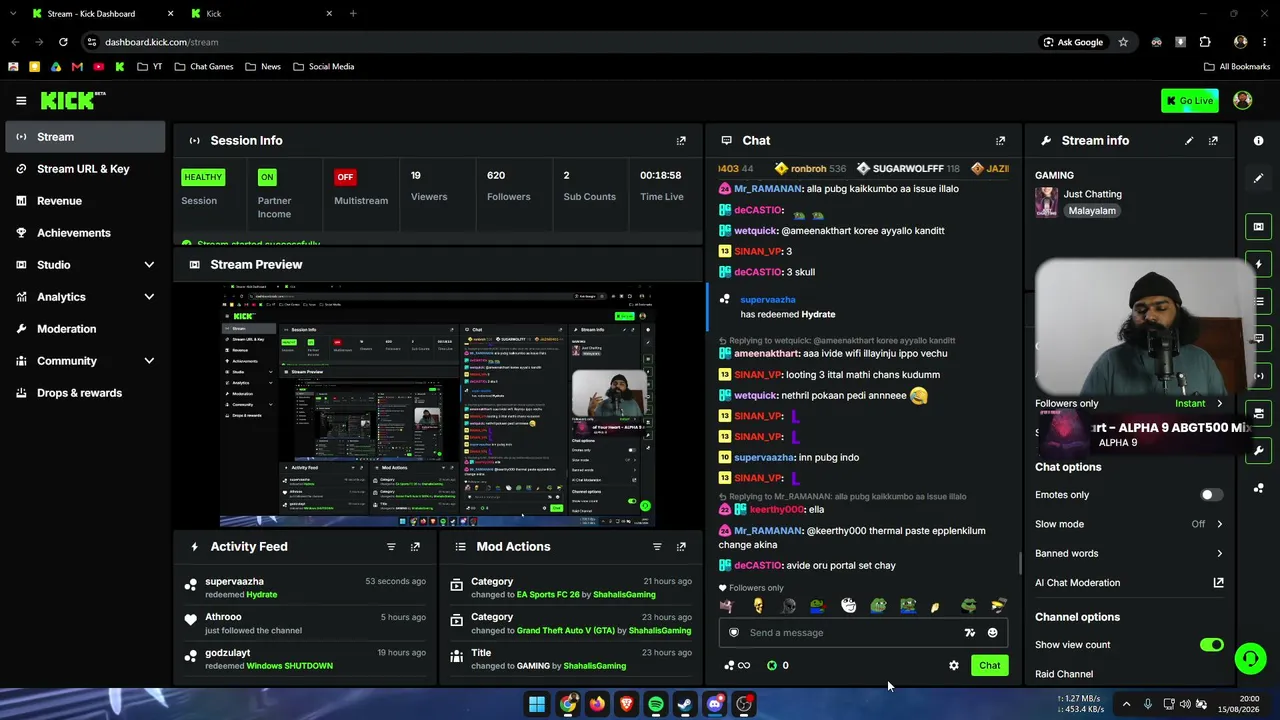Open the Chat Games bookmark folder
The width and height of the screenshot is (1280, 720).
click(204, 67)
